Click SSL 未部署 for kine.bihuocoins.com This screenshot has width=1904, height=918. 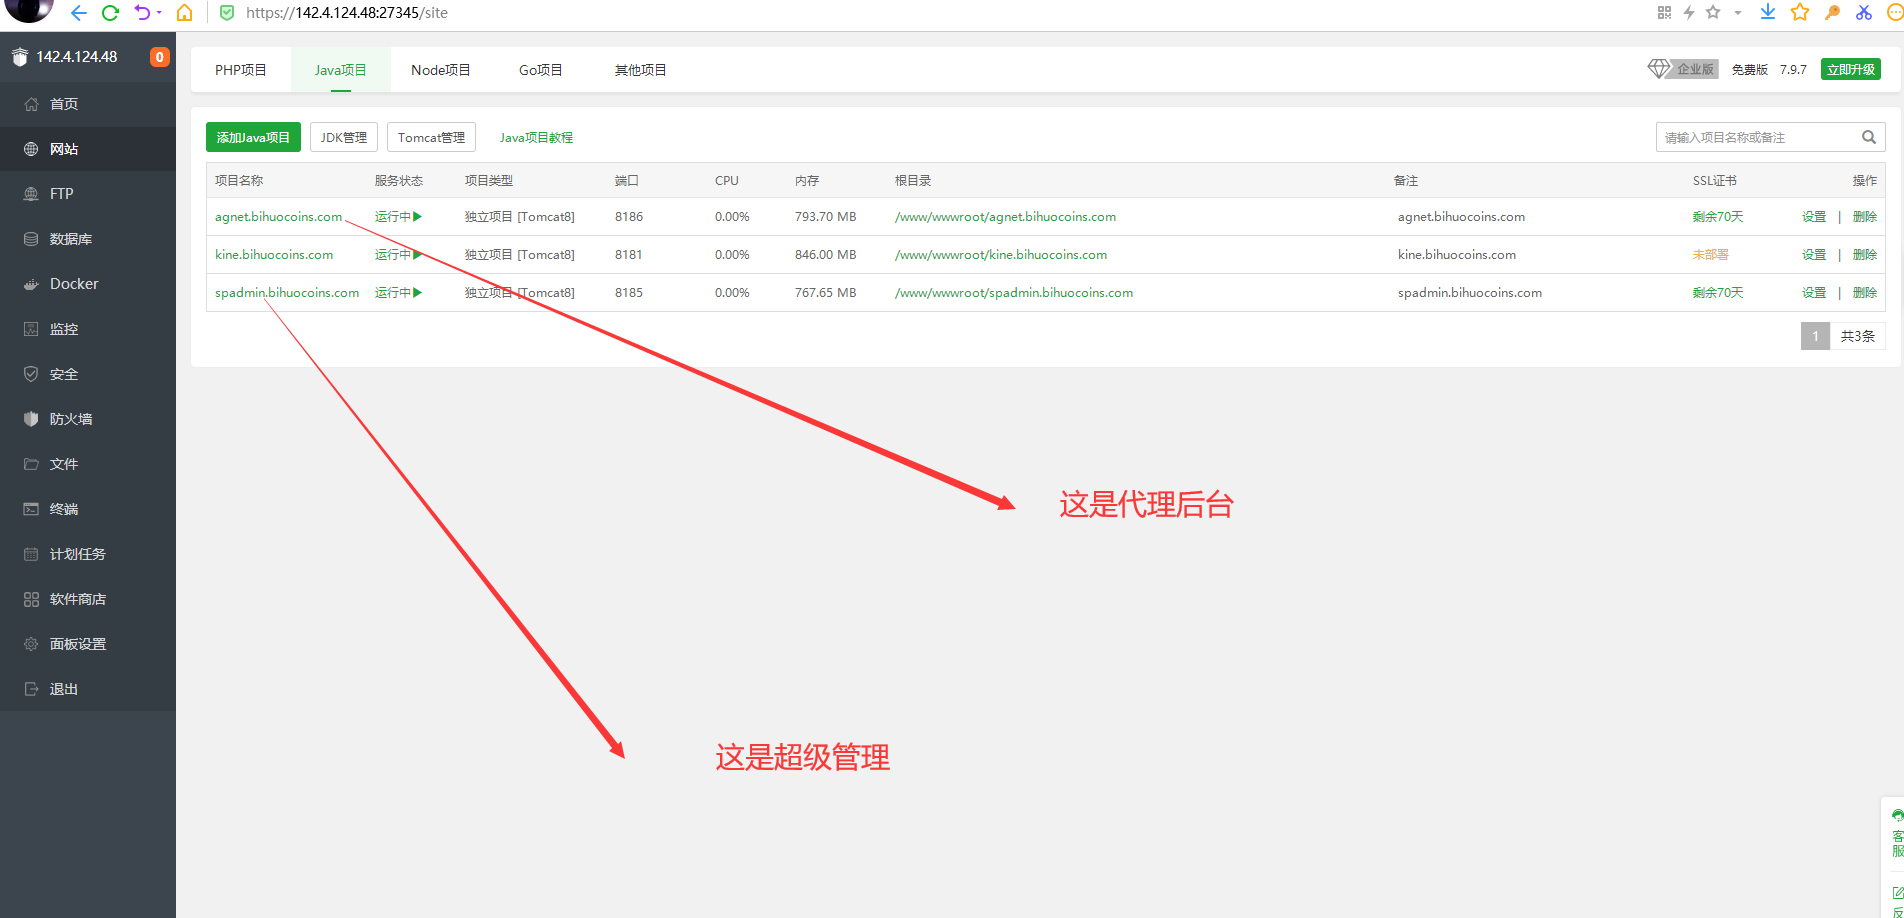1710,254
